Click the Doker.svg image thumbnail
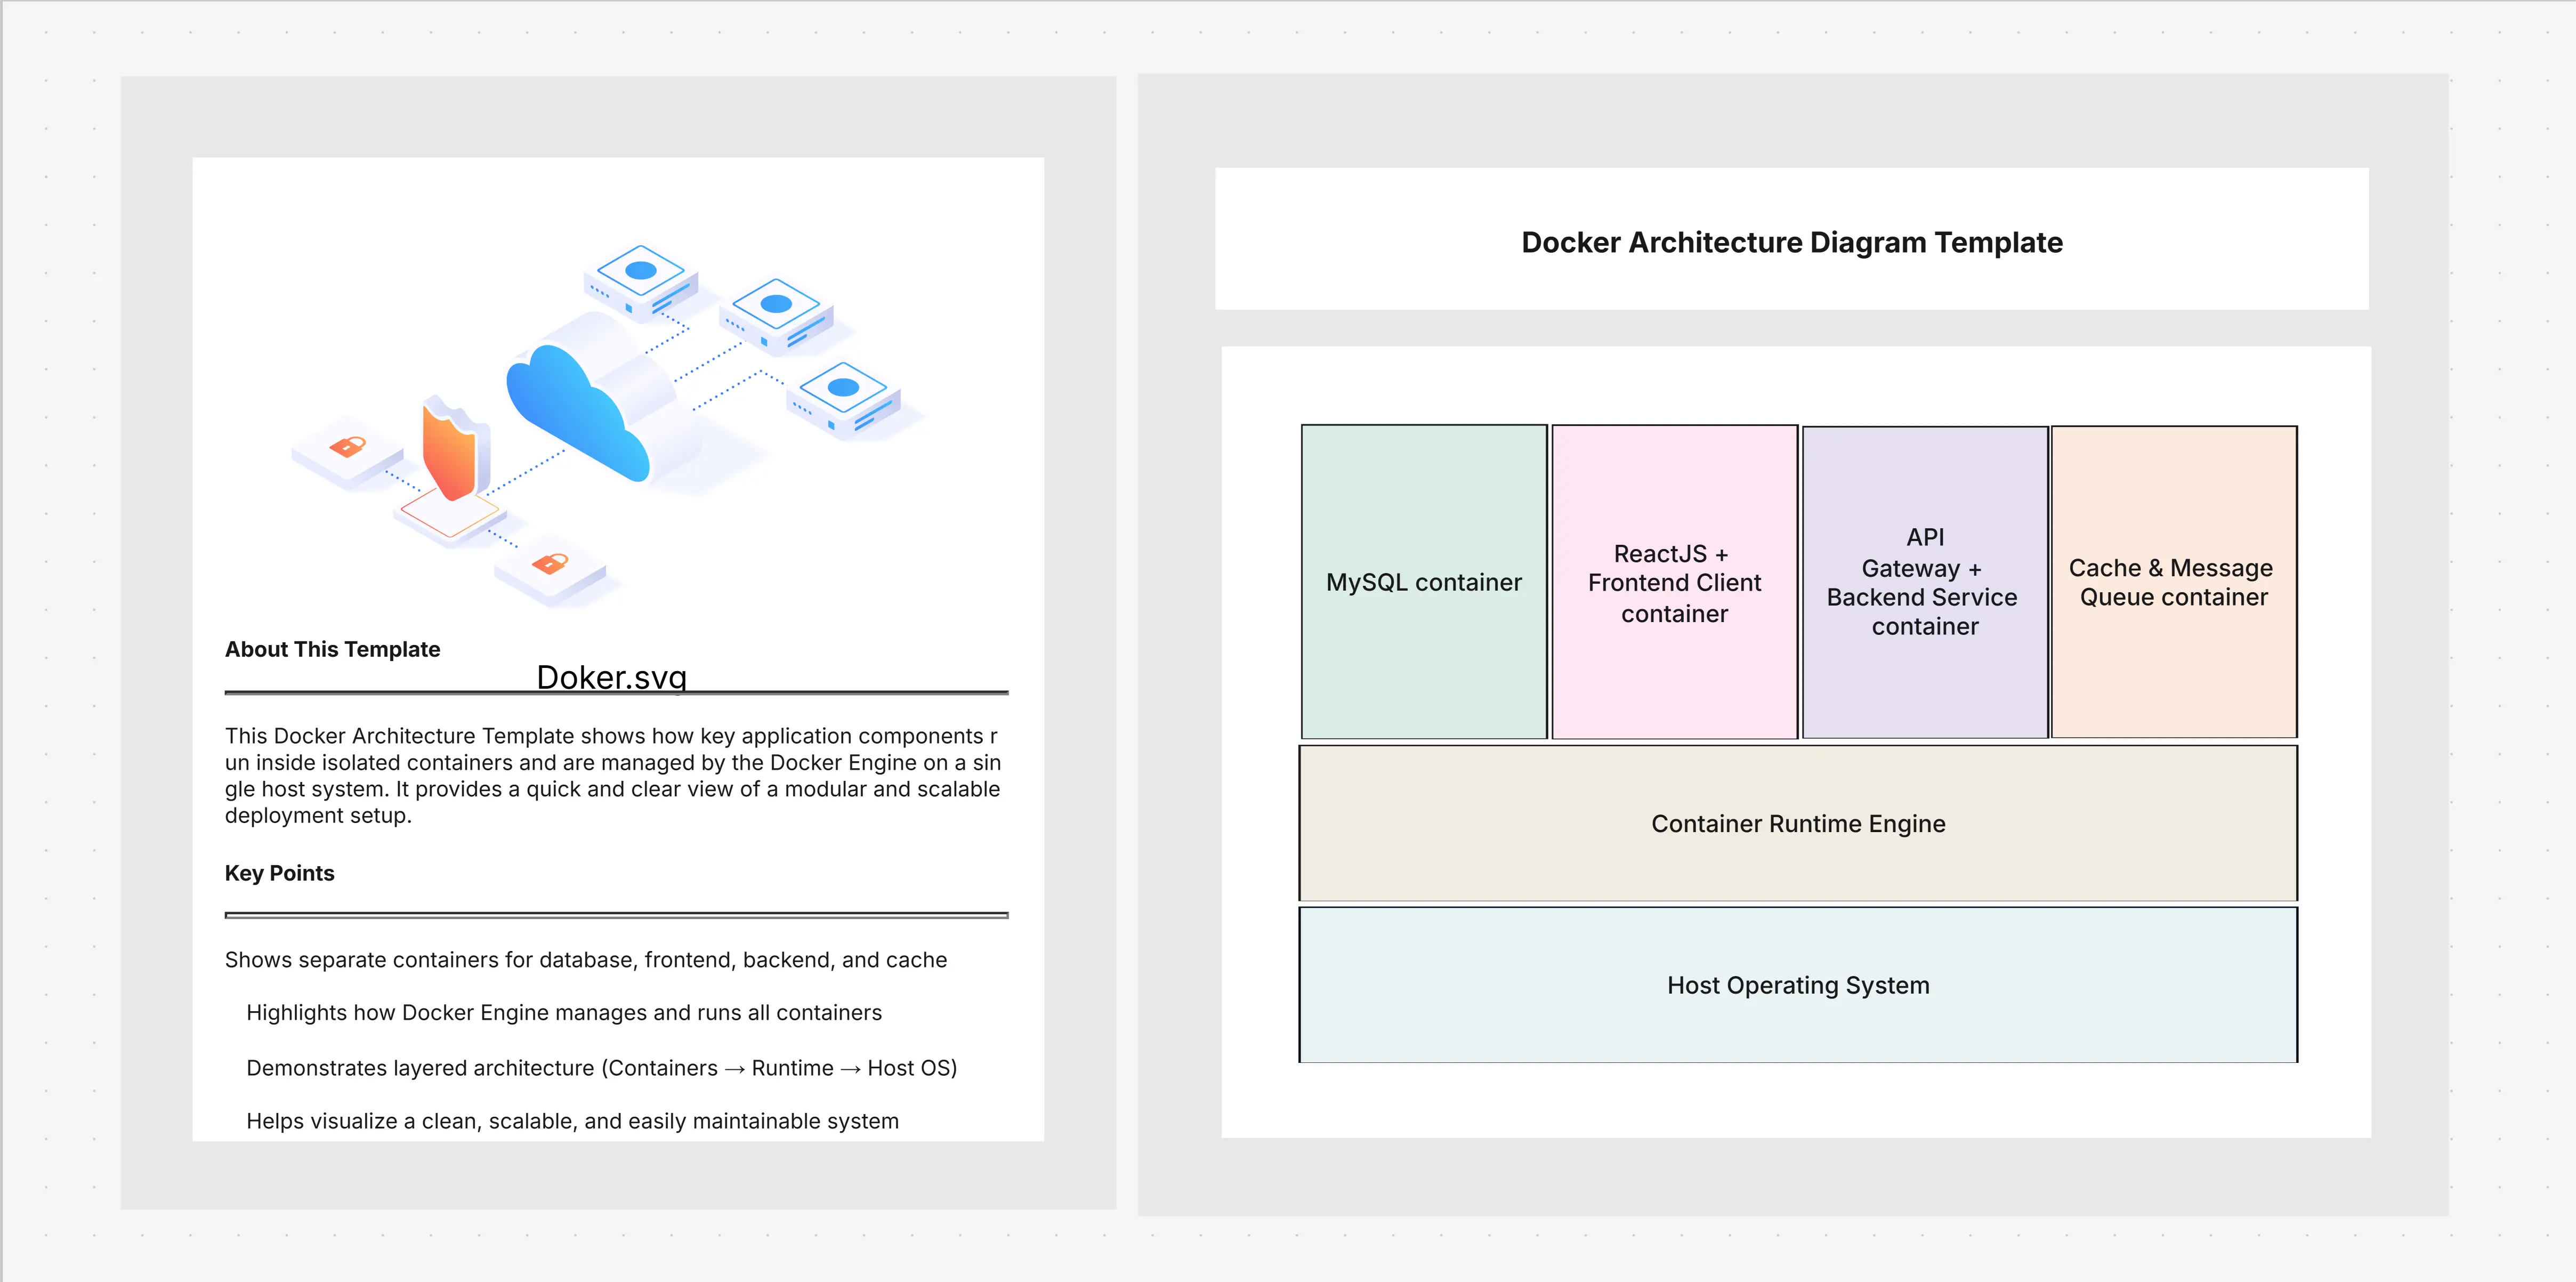 coord(610,420)
